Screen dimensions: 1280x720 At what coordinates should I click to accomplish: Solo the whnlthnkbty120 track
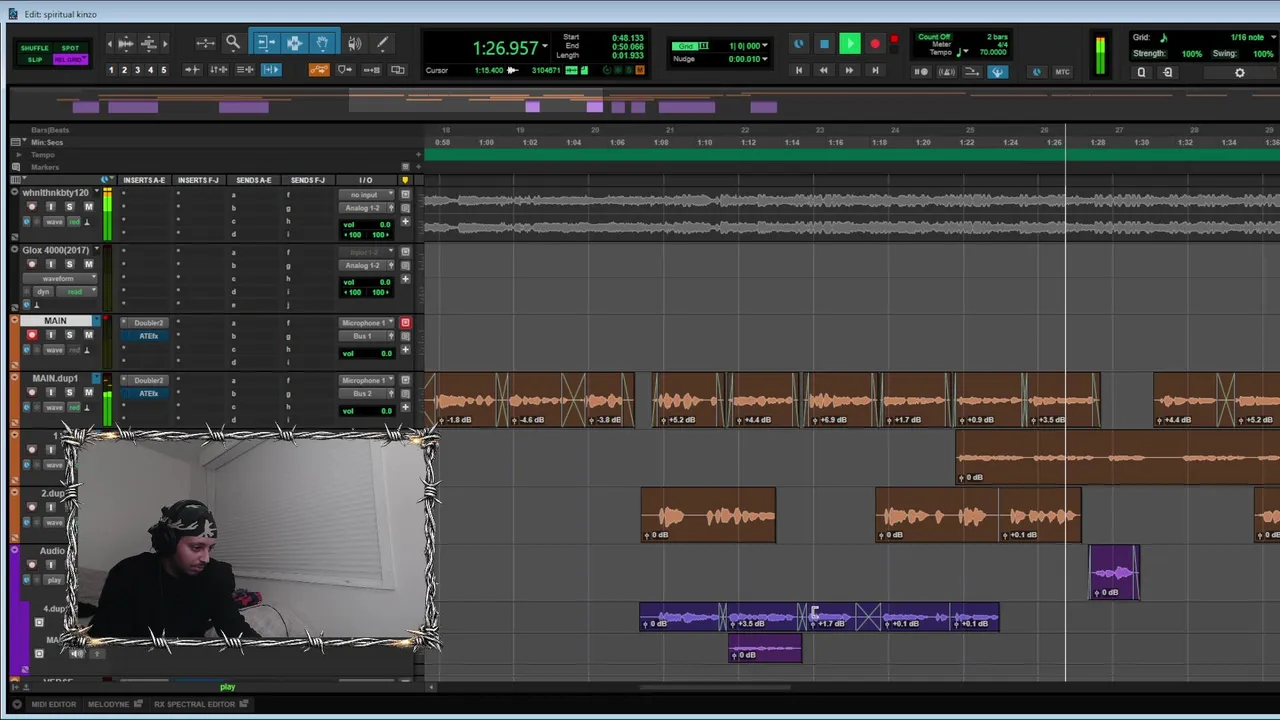point(69,207)
